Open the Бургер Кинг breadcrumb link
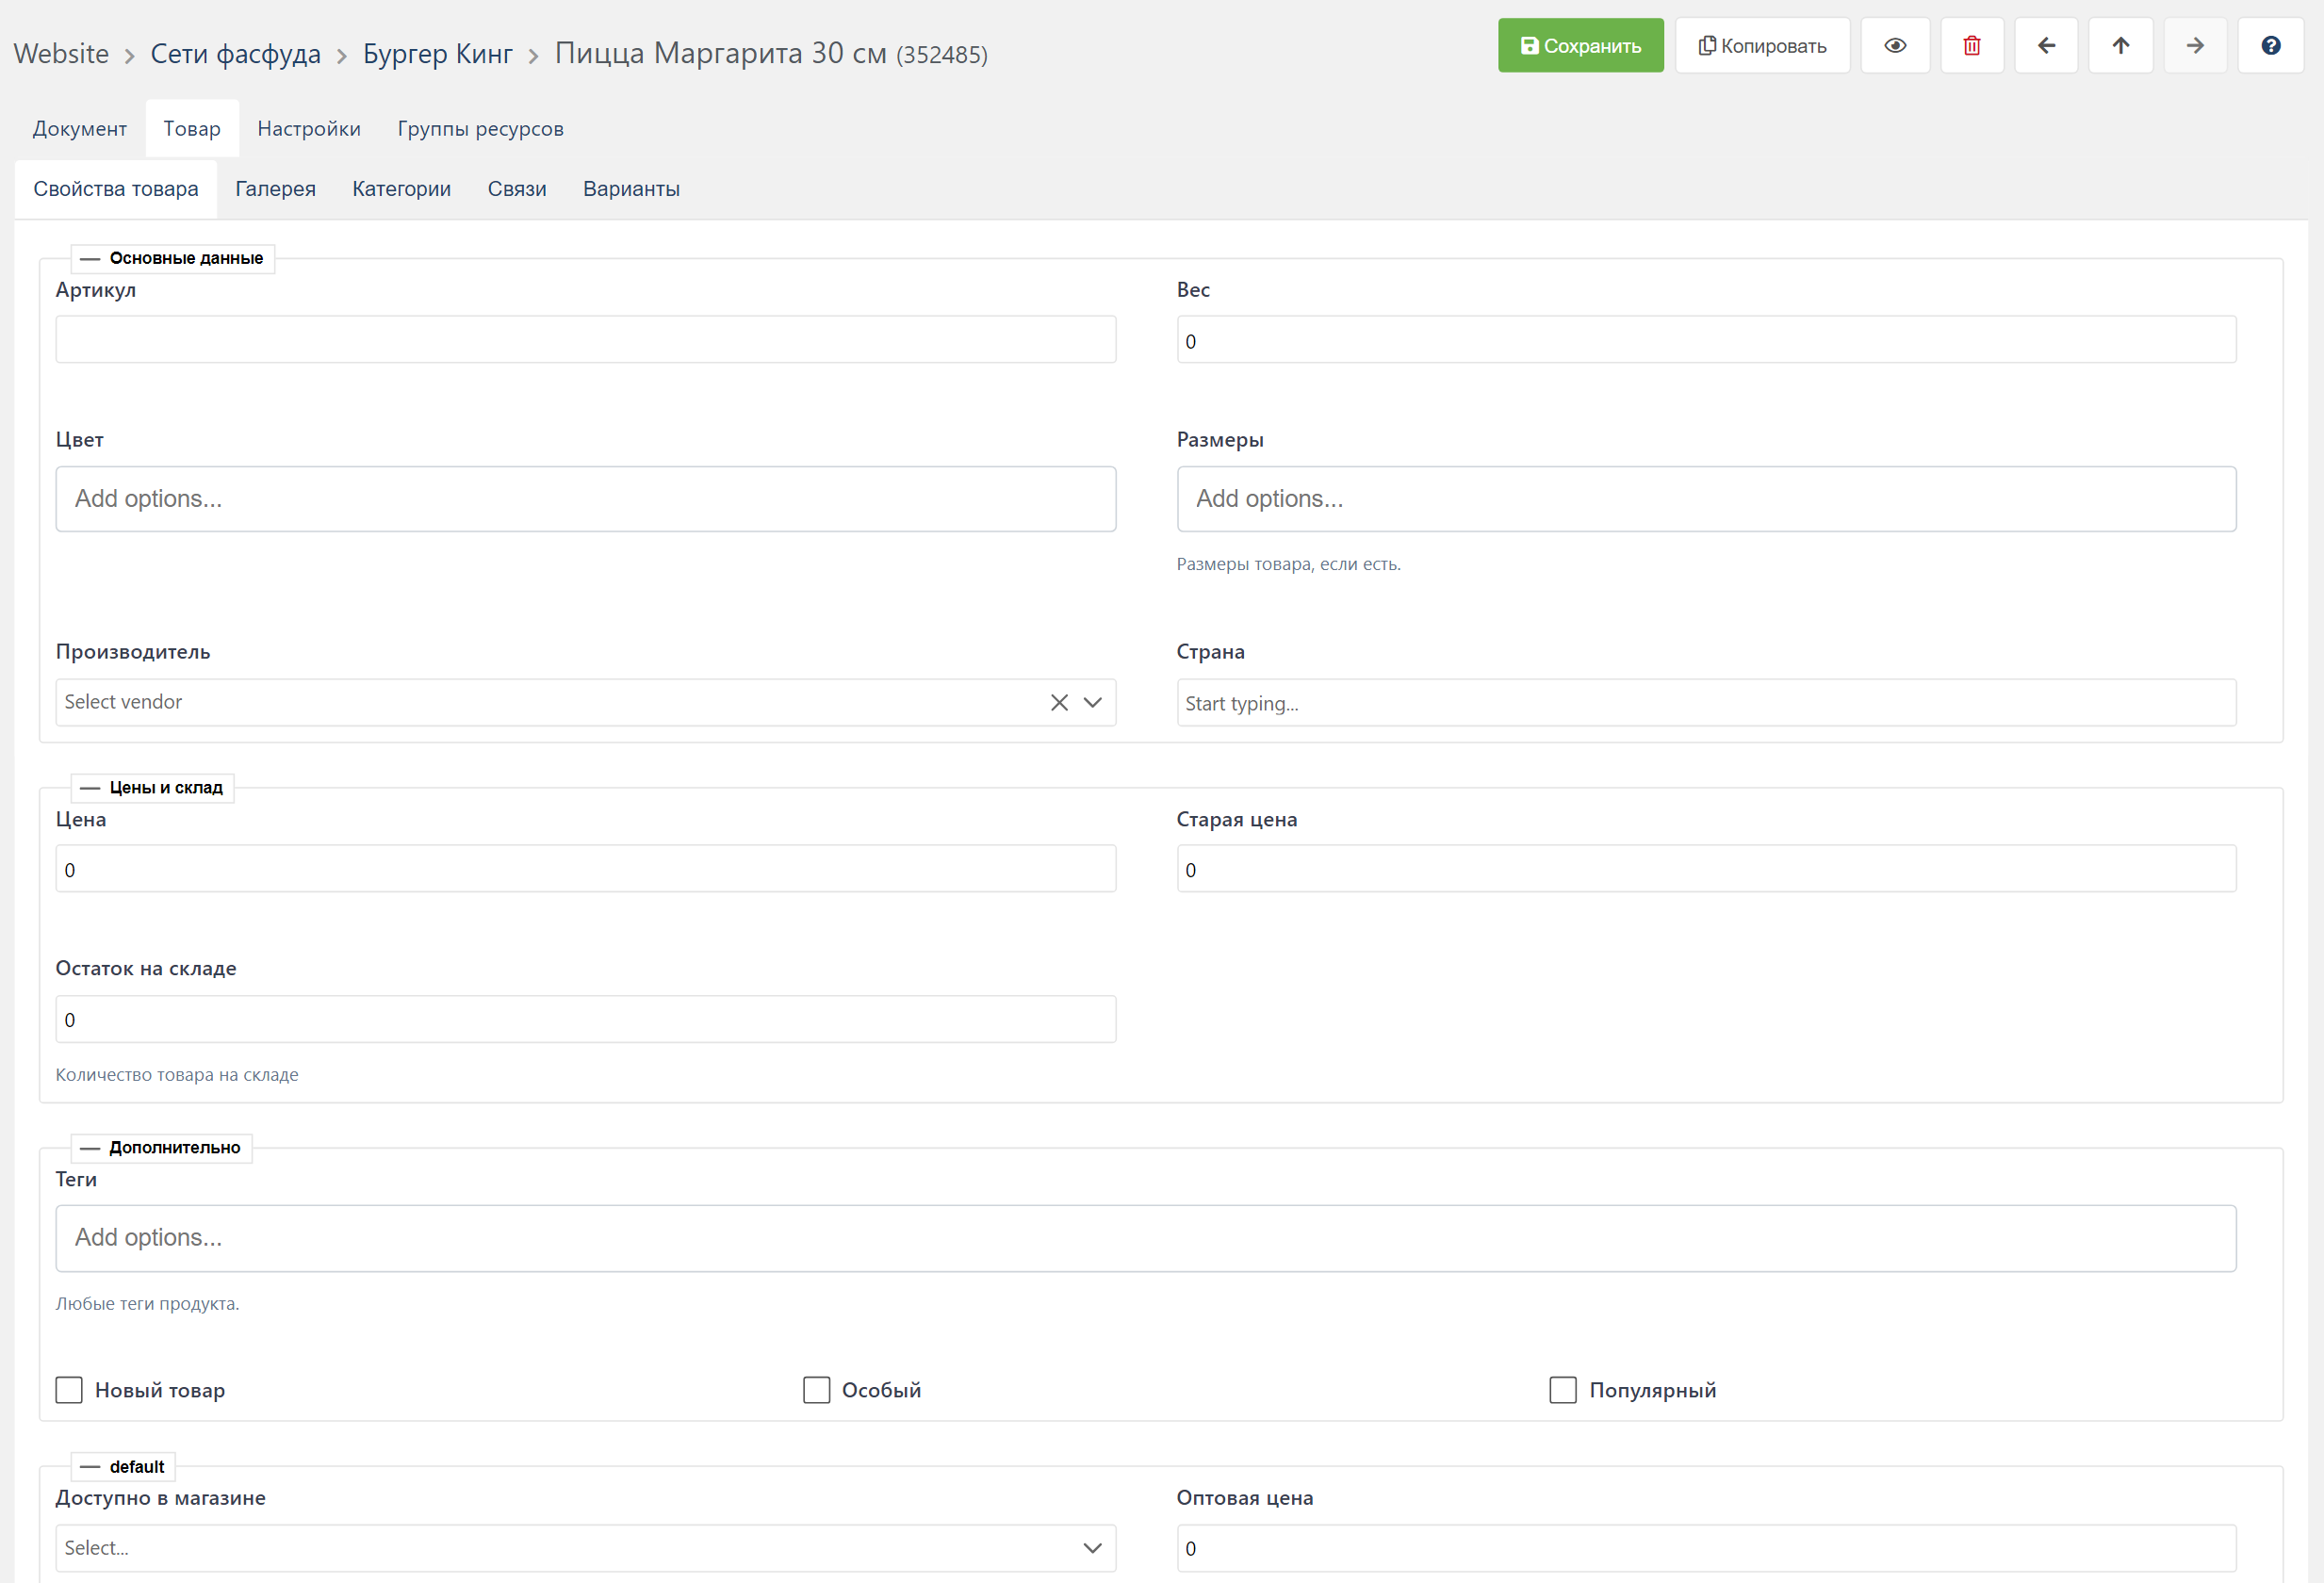 coord(438,53)
